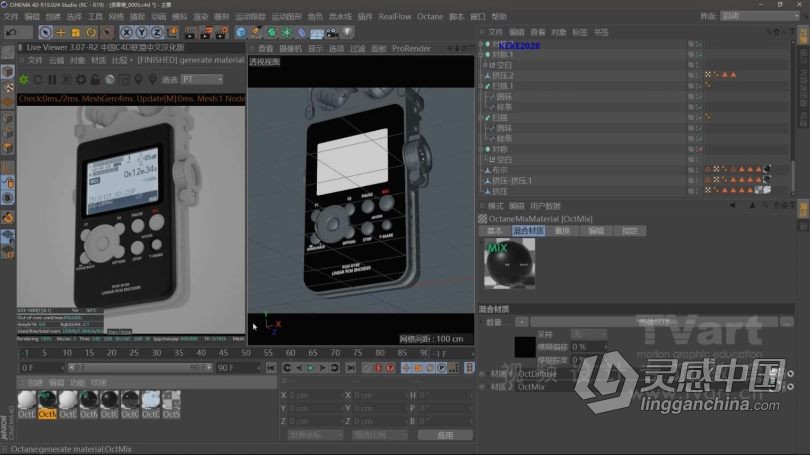Open the RealFlow menu
The width and height of the screenshot is (810, 455).
pyautogui.click(x=395, y=17)
